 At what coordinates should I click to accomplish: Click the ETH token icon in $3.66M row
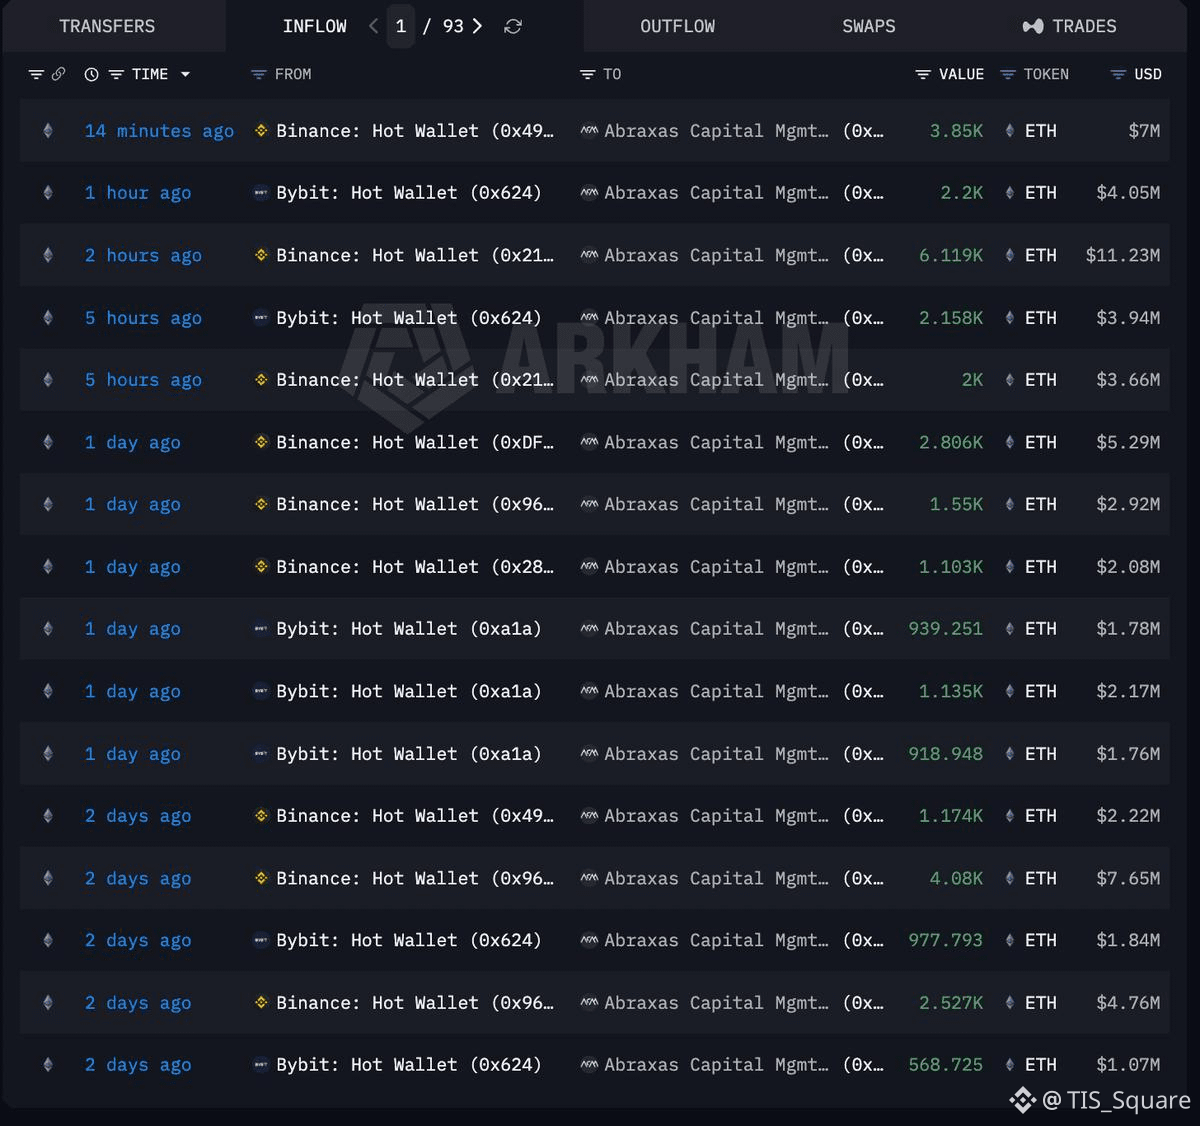(x=1009, y=380)
